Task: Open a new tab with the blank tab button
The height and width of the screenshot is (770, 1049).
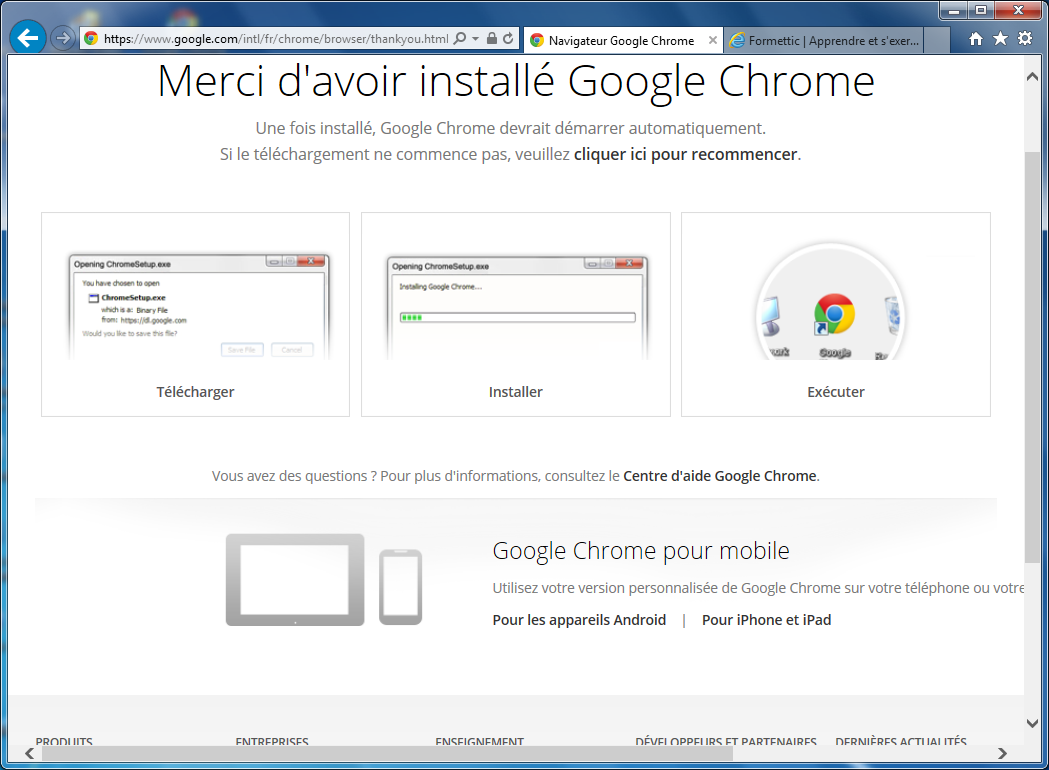Action: point(937,41)
